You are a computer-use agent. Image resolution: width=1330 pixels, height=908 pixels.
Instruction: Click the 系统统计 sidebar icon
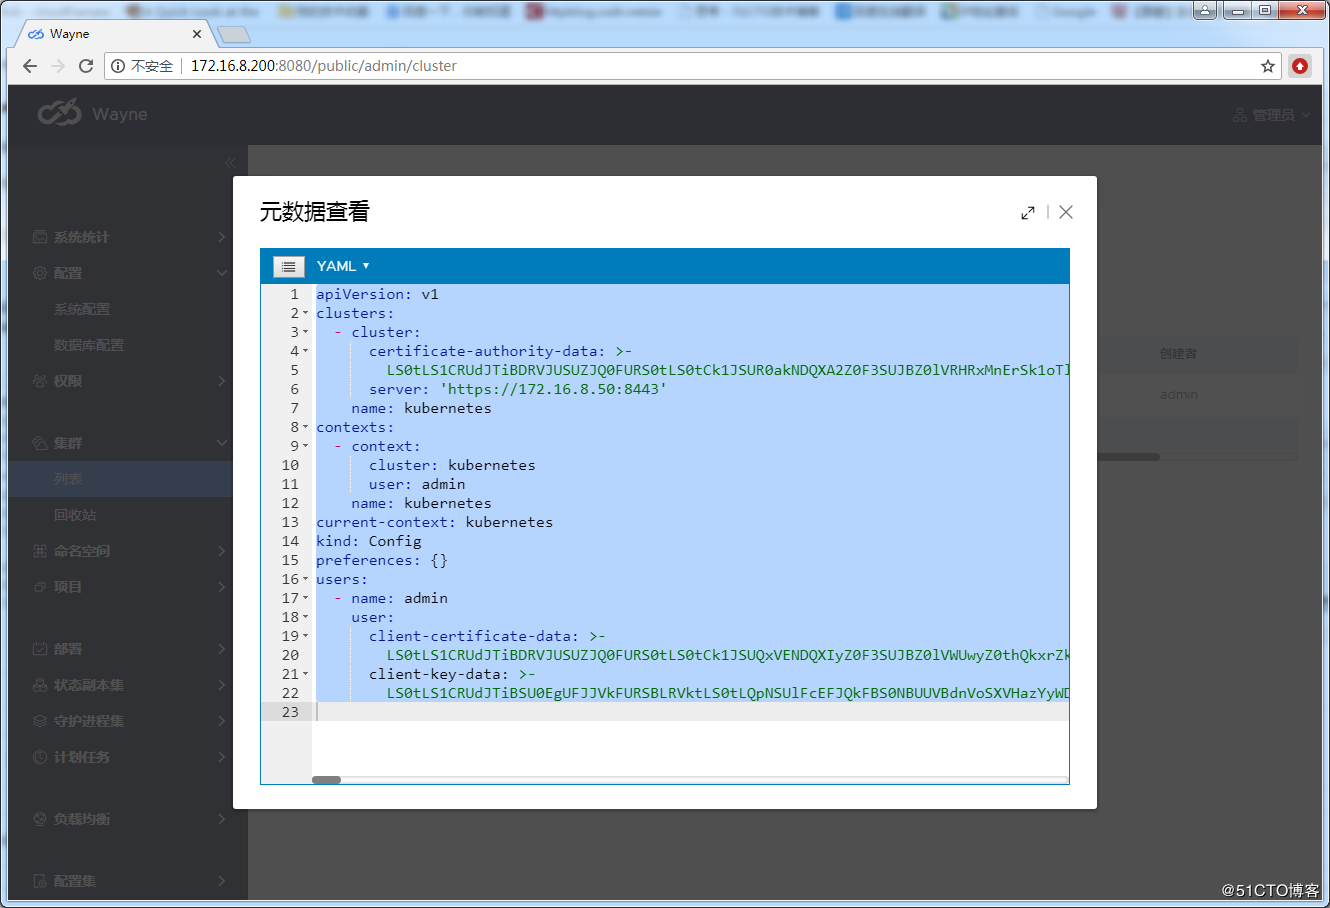40,237
